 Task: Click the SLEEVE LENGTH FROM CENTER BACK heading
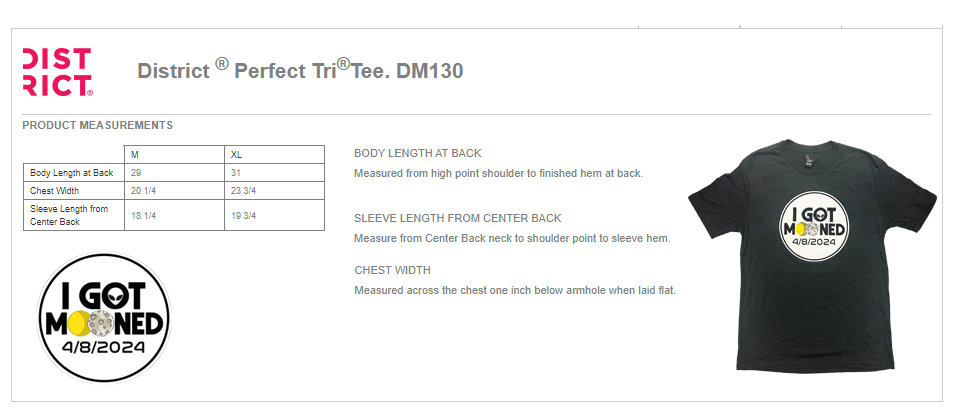458,218
